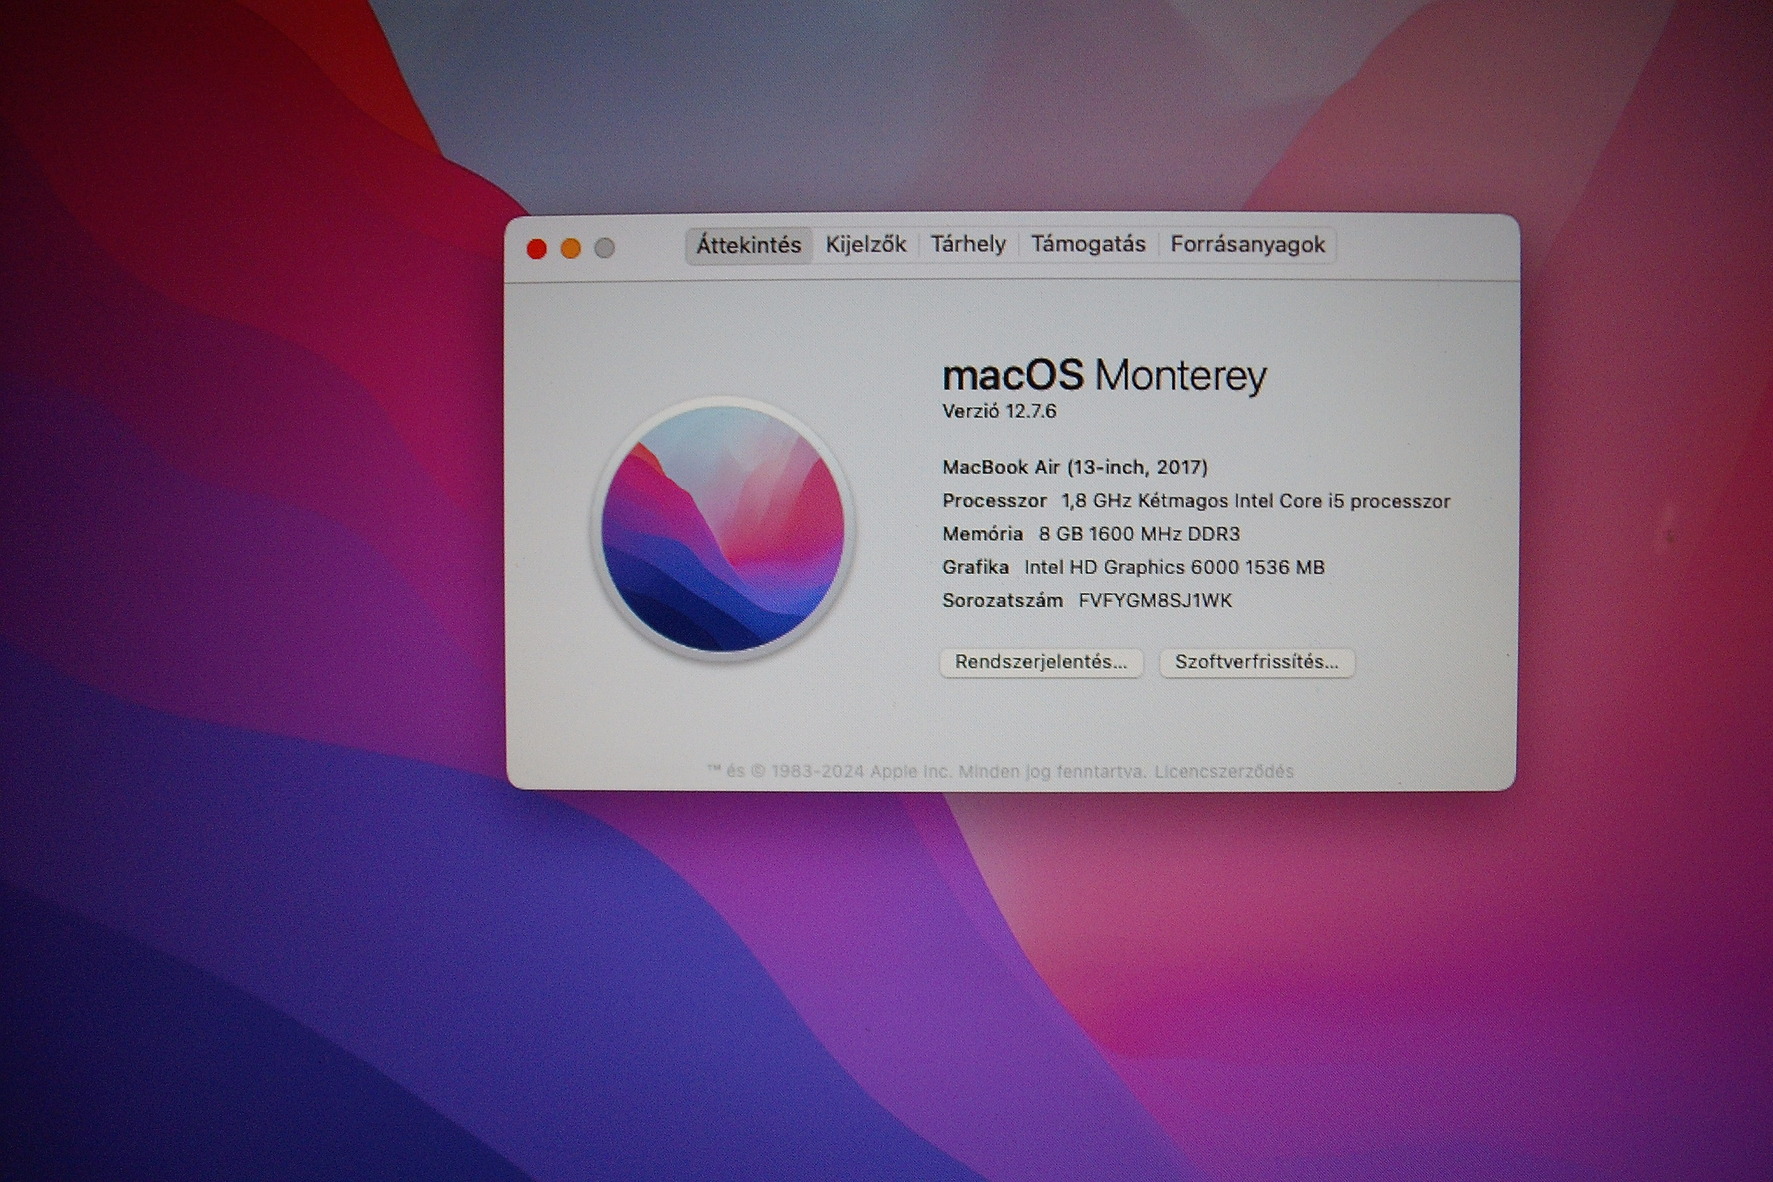Open the Rendszerjelentés button

(x=1041, y=662)
